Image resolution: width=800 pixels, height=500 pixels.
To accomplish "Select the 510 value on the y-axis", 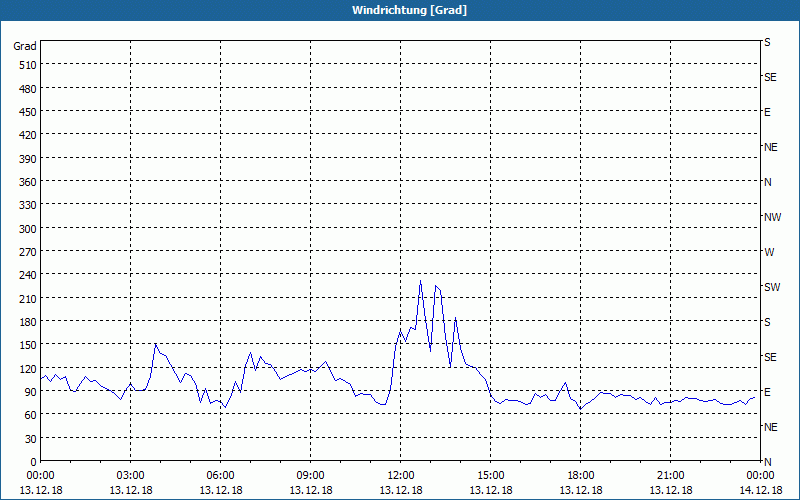I will point(28,65).
